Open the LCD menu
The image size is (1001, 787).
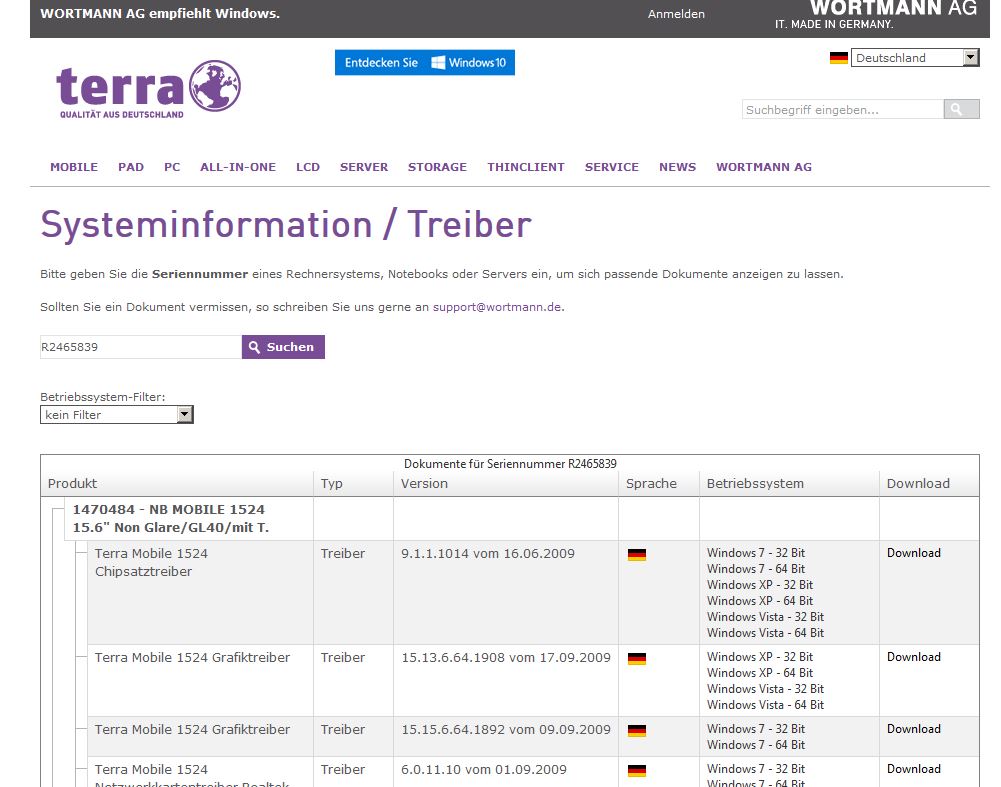tap(308, 167)
